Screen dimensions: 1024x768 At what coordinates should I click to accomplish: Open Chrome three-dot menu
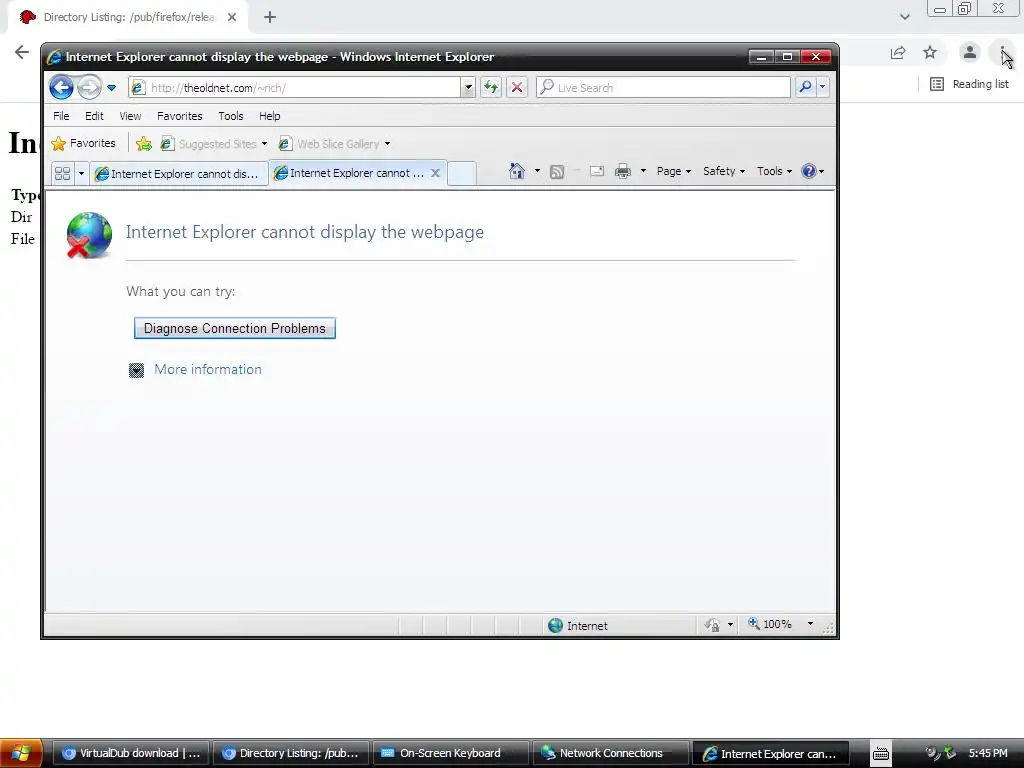tap(1002, 52)
